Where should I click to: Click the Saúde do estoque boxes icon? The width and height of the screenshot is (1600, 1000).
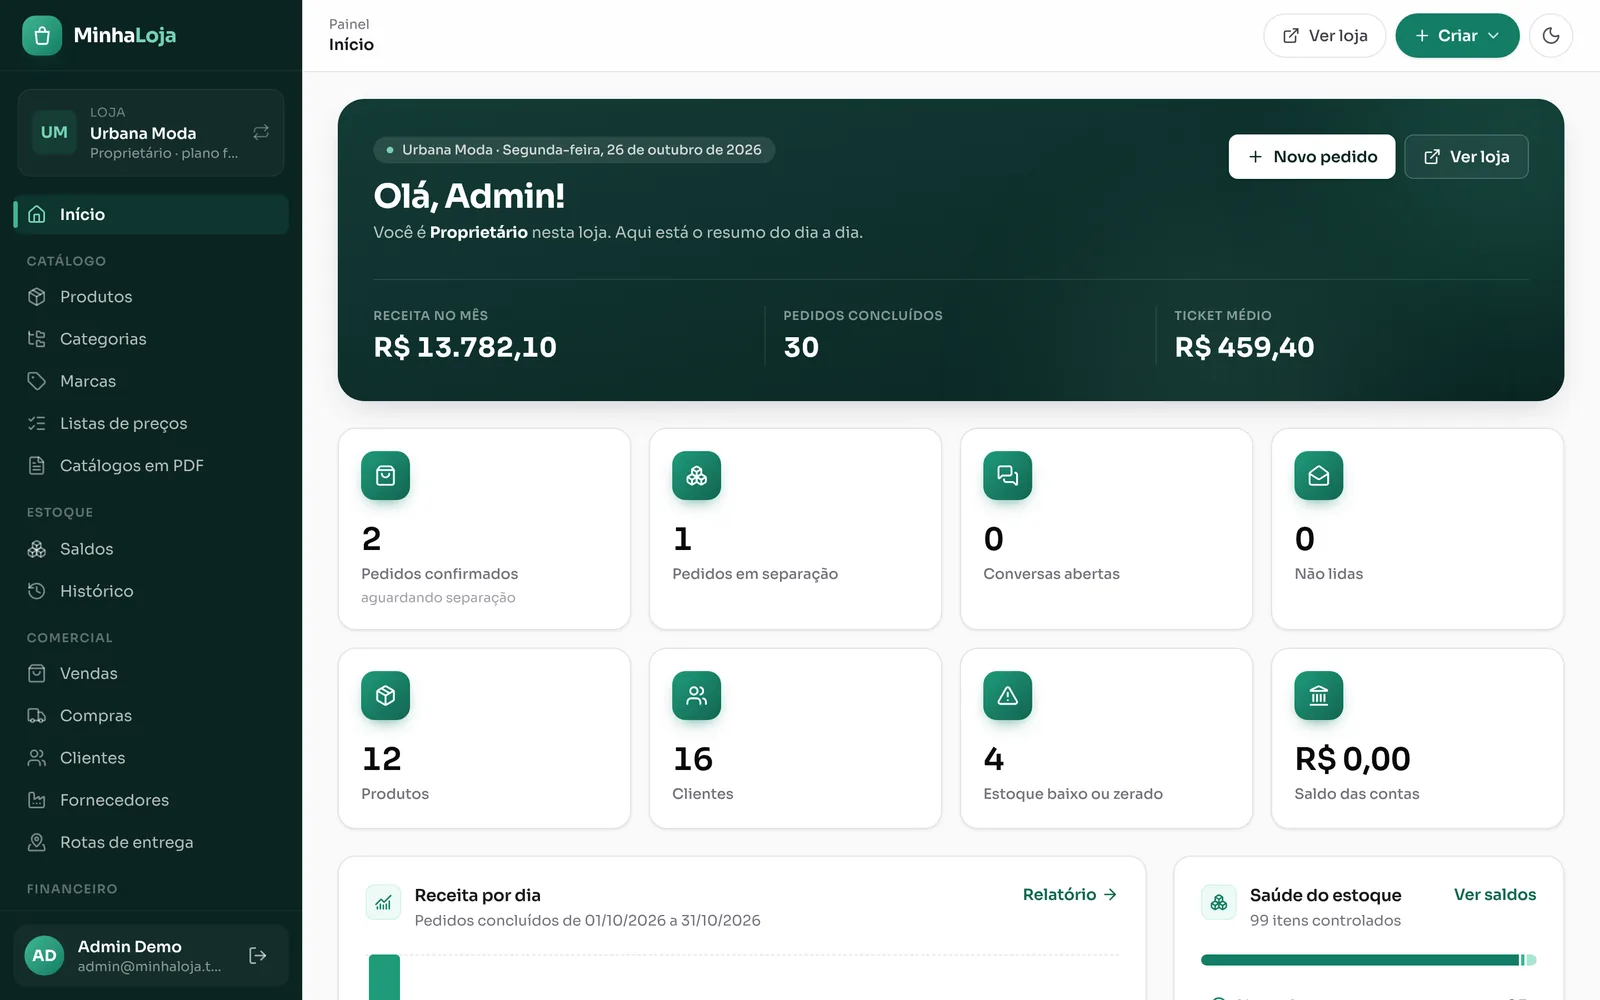click(x=1219, y=903)
